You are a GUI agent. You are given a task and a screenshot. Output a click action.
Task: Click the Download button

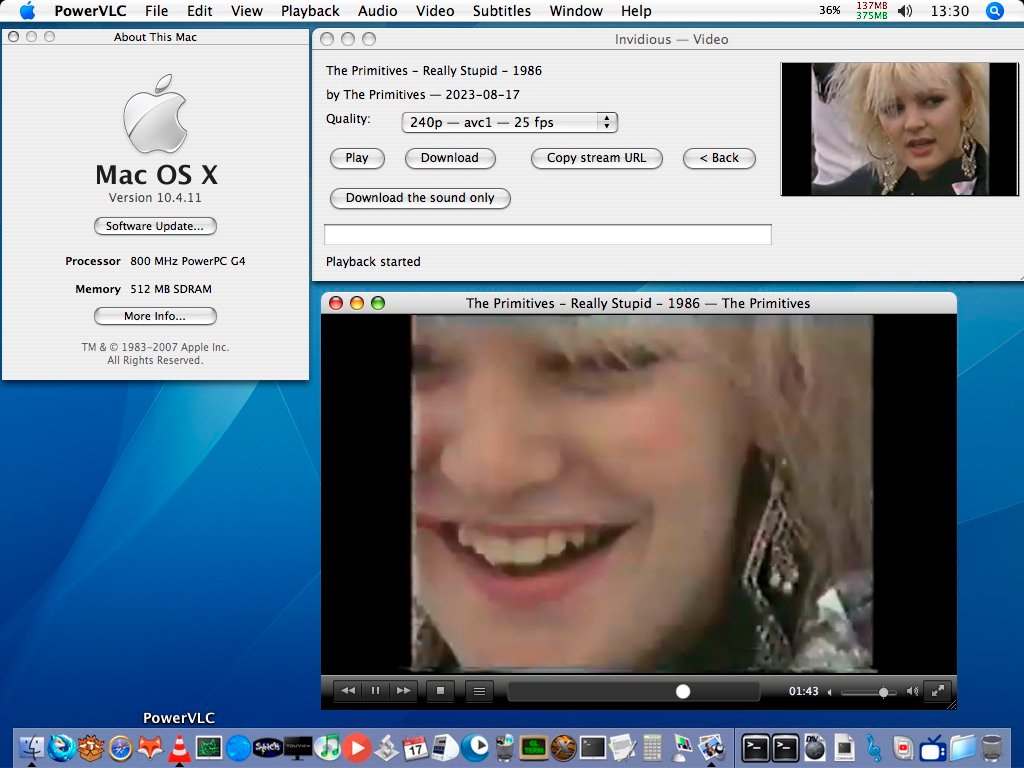click(449, 158)
